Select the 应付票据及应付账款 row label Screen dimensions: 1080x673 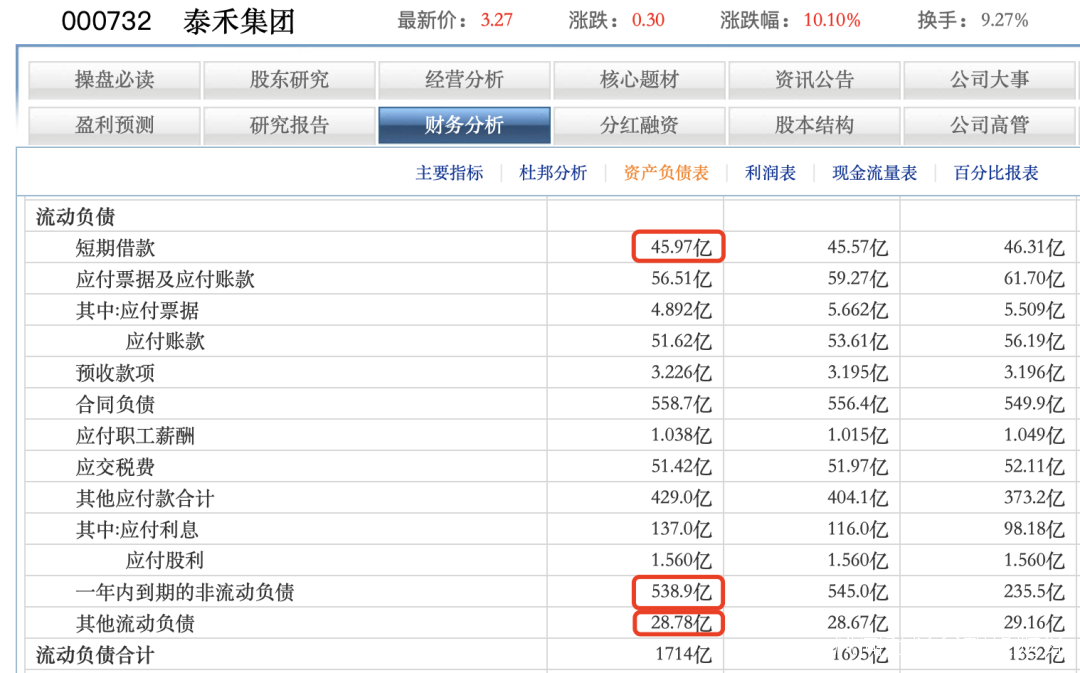click(165, 279)
